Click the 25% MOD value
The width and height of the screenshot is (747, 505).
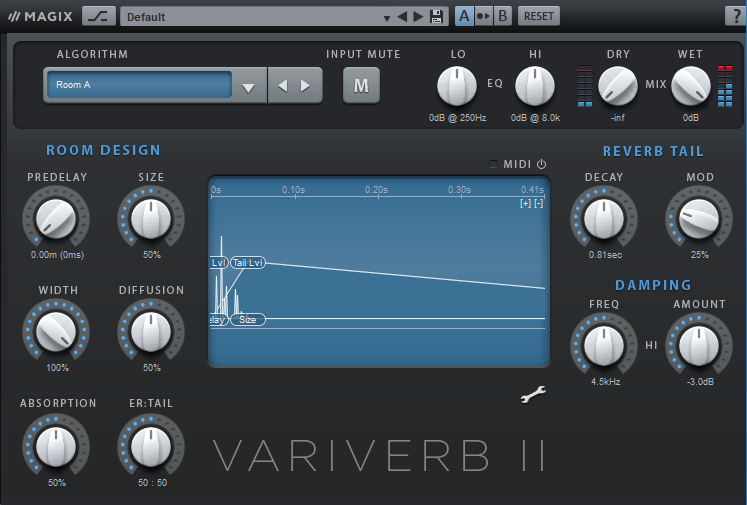[700, 255]
